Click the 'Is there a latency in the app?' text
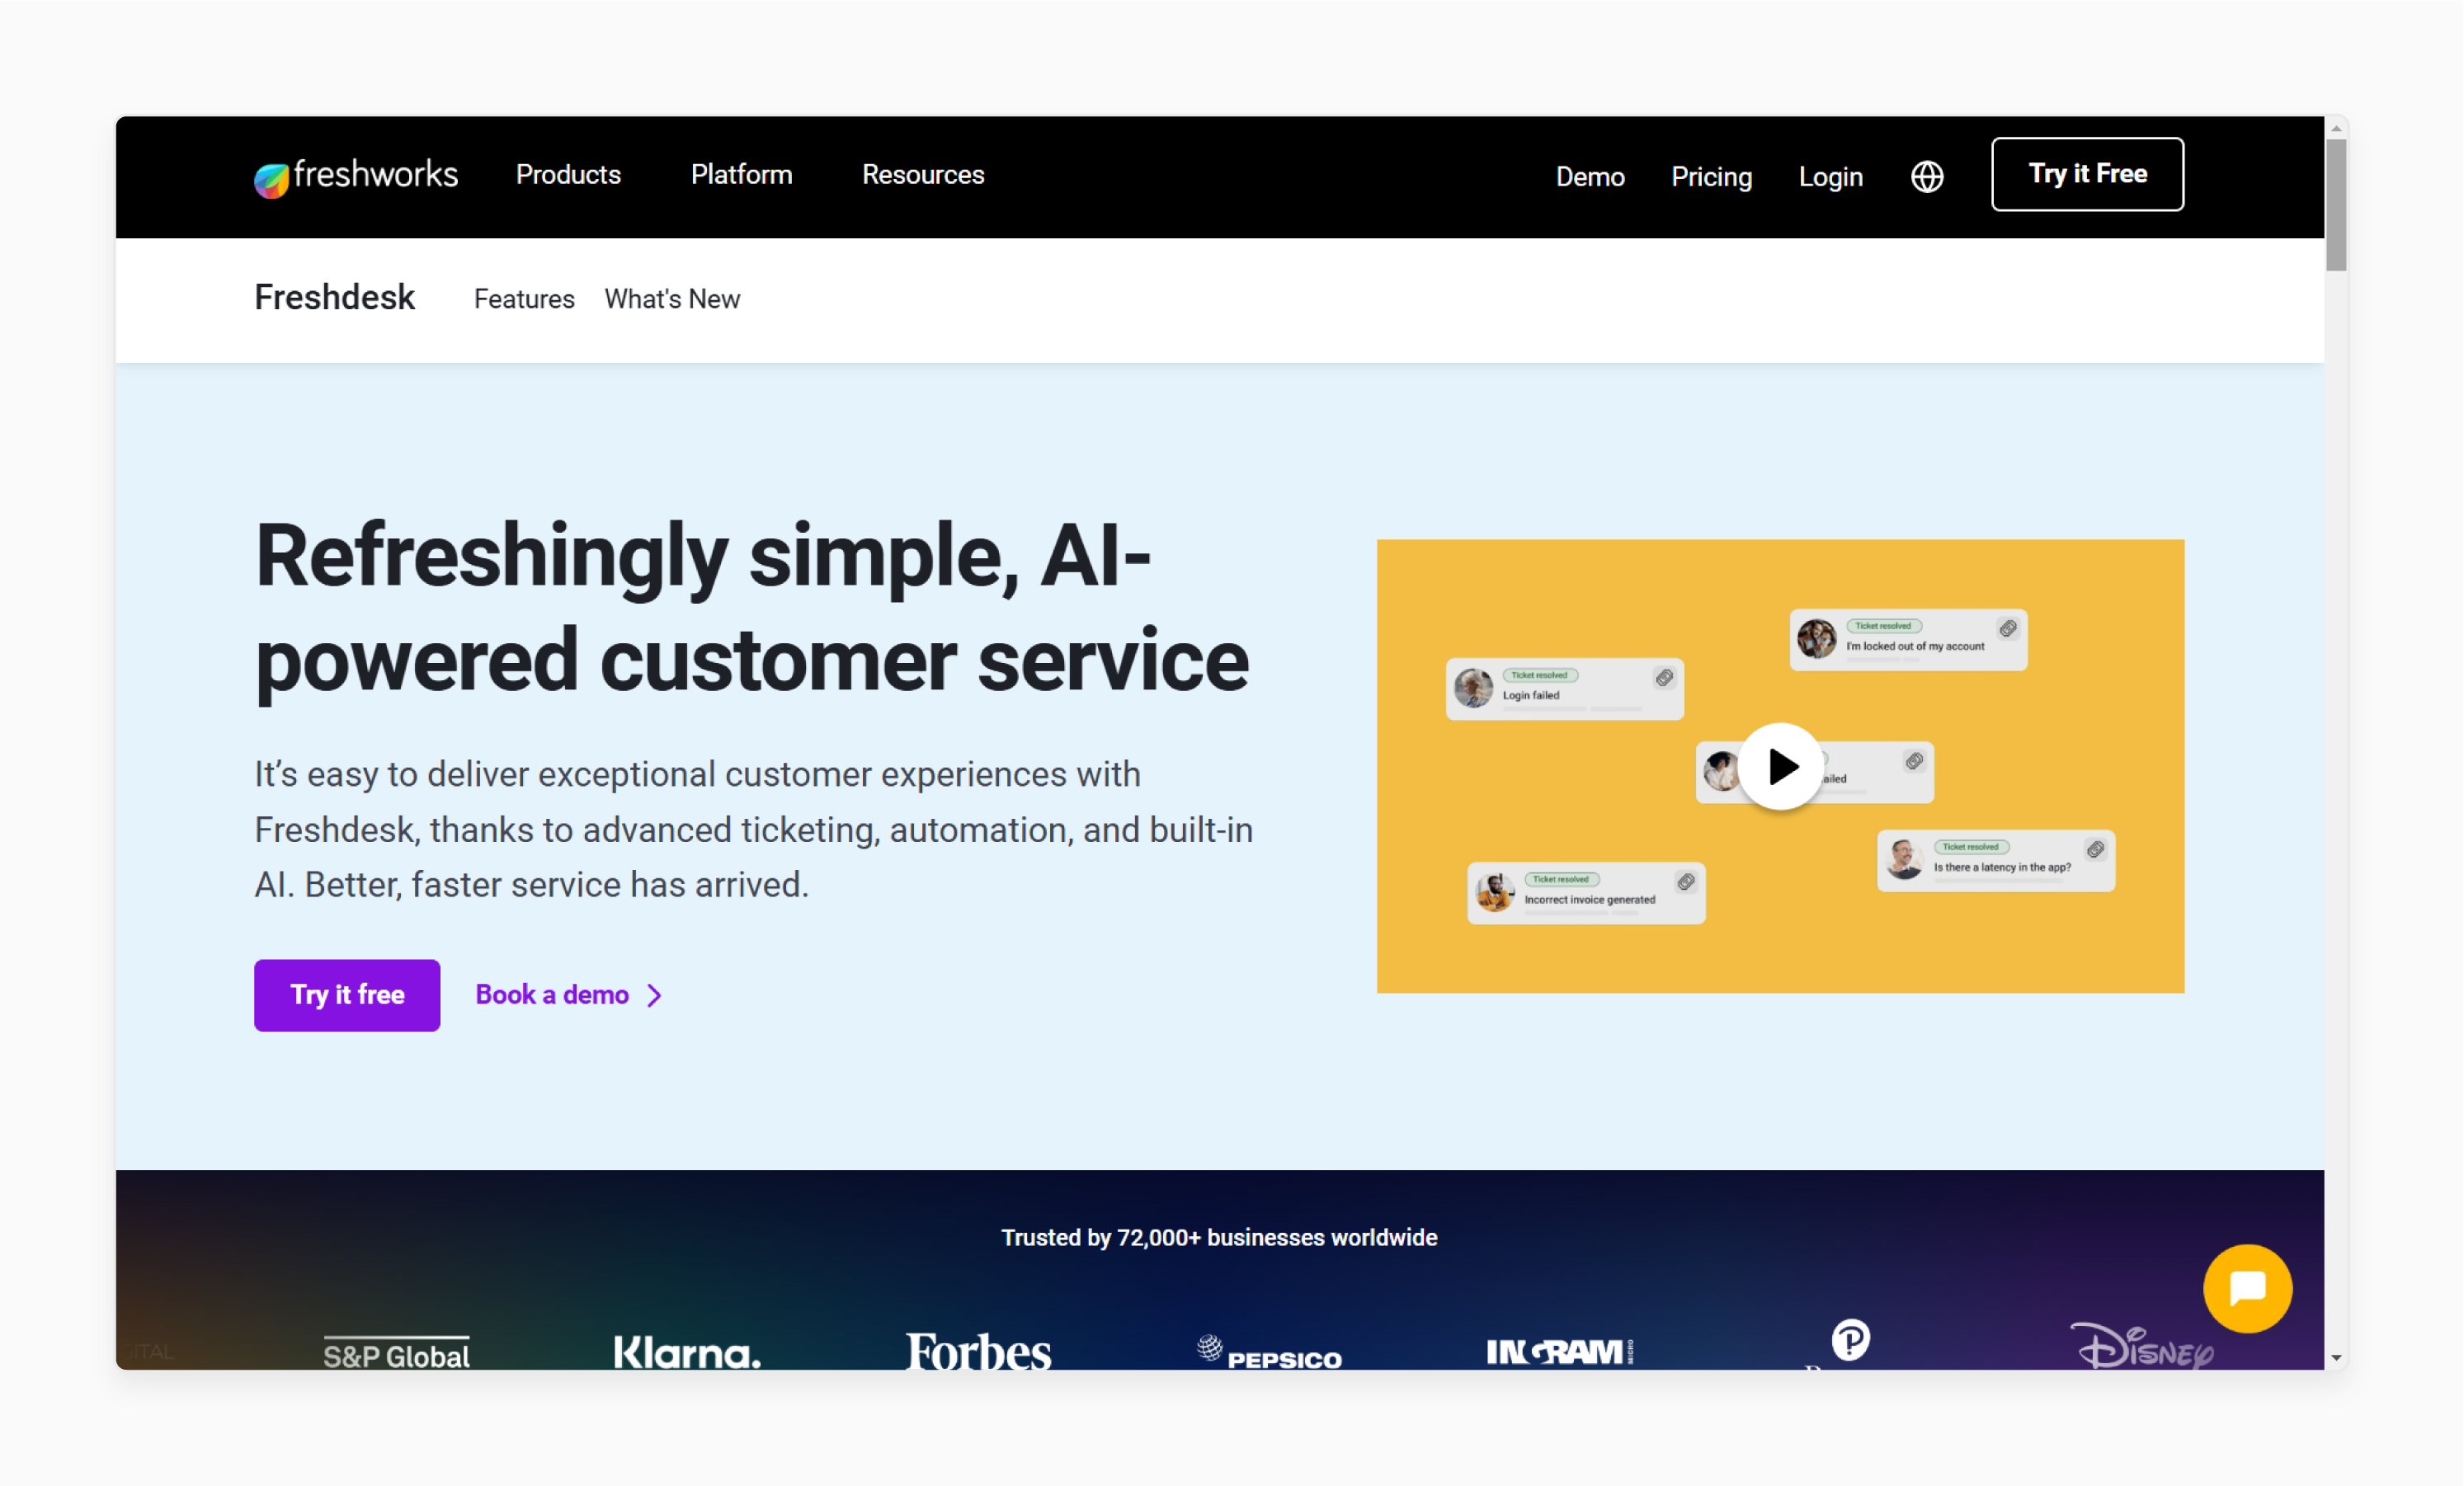Screen dimensions: 2464x1486 (2001, 868)
